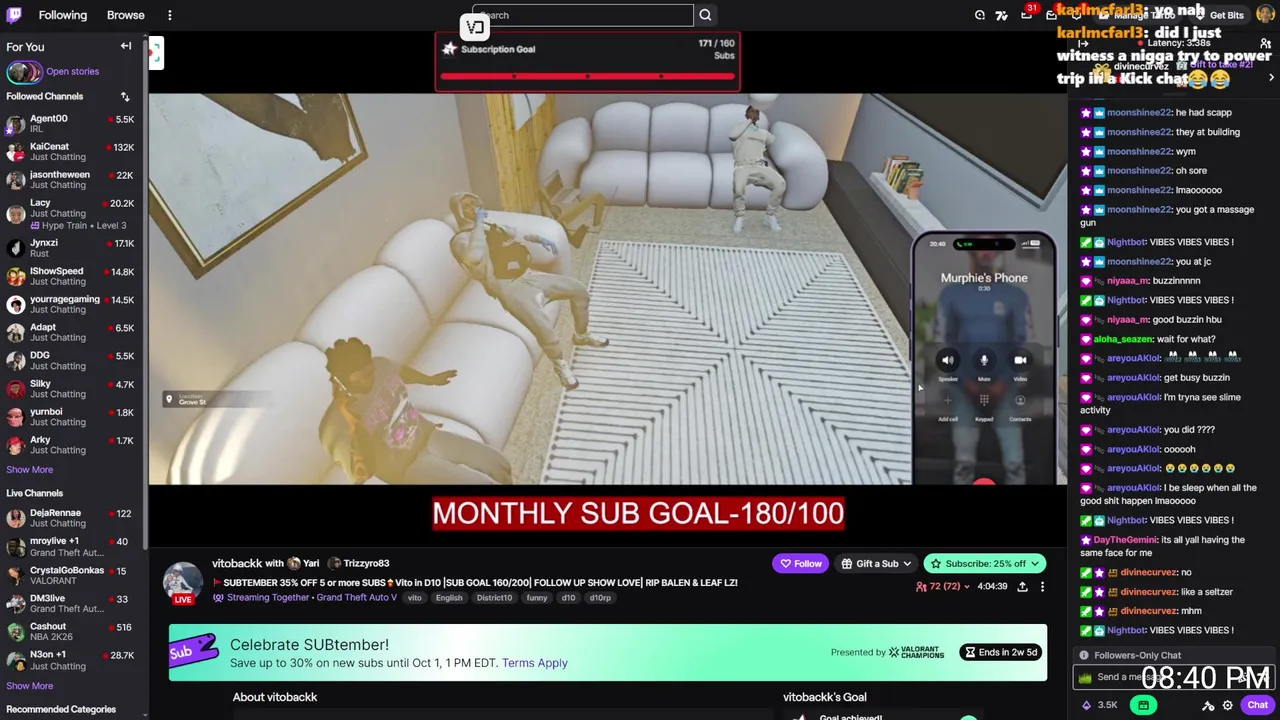Open Yari co-streamer profile
The width and height of the screenshot is (1280, 720).
(x=304, y=563)
